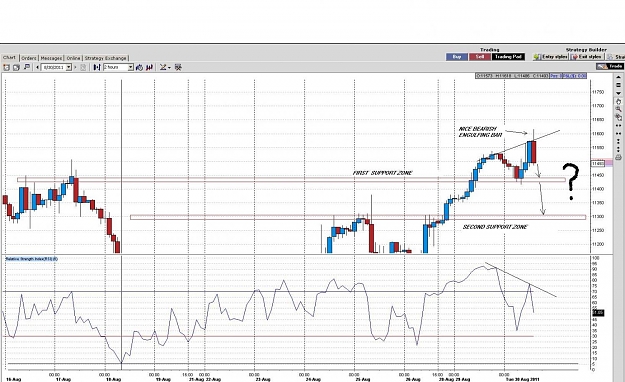Click the print icon on right sidebar
This screenshot has height=382, width=625.
tap(618, 158)
